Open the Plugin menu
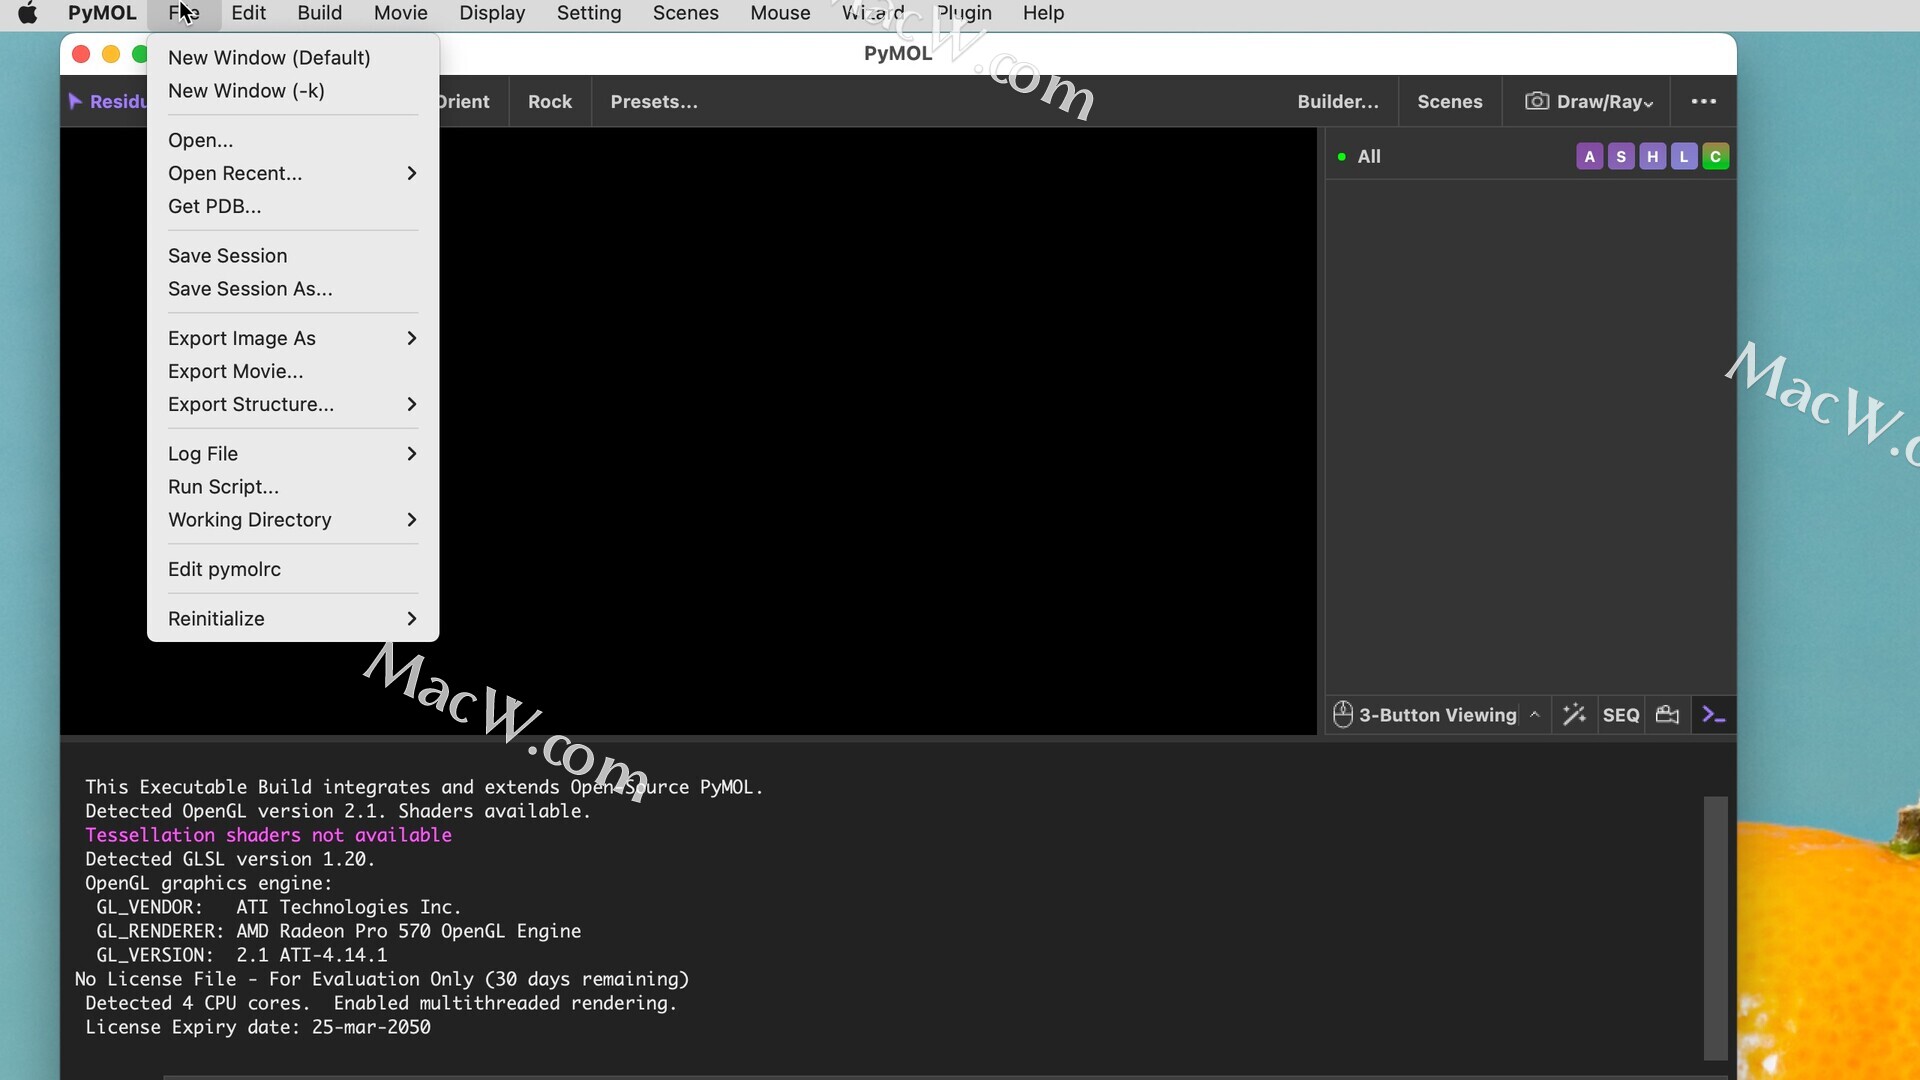1920x1080 pixels. point(964,13)
